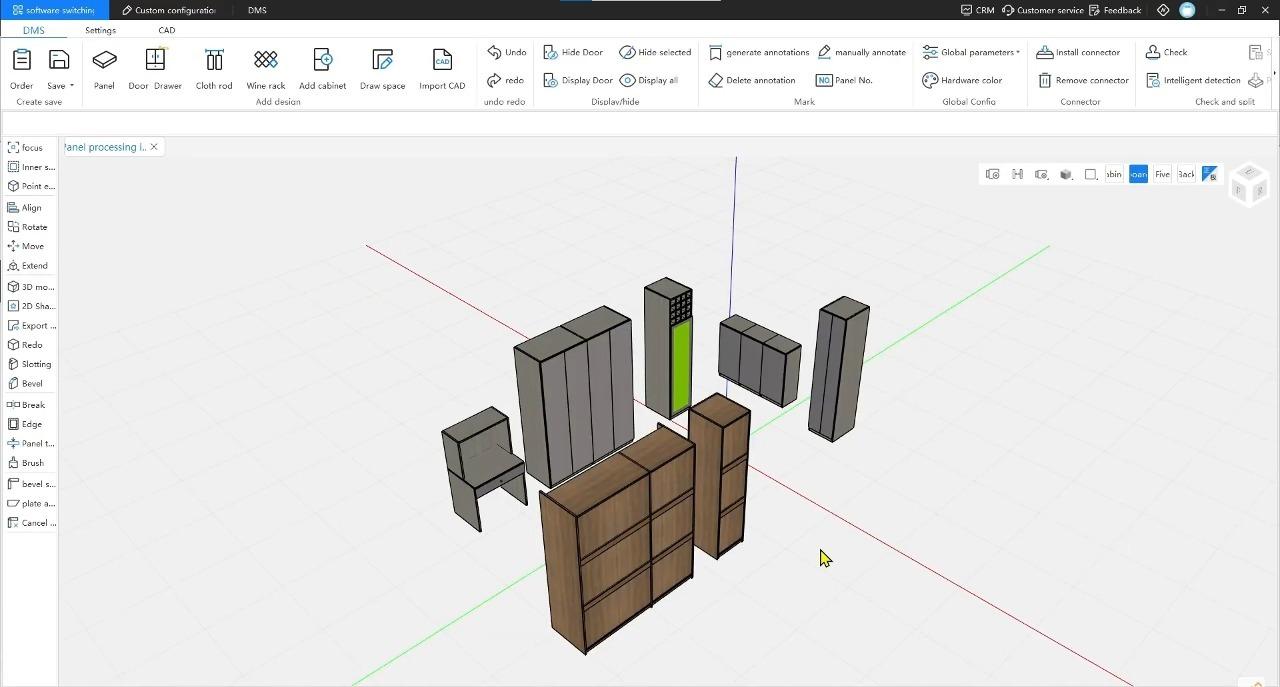Click the Add cabinet icon
This screenshot has height=687, width=1280.
pos(322,59)
